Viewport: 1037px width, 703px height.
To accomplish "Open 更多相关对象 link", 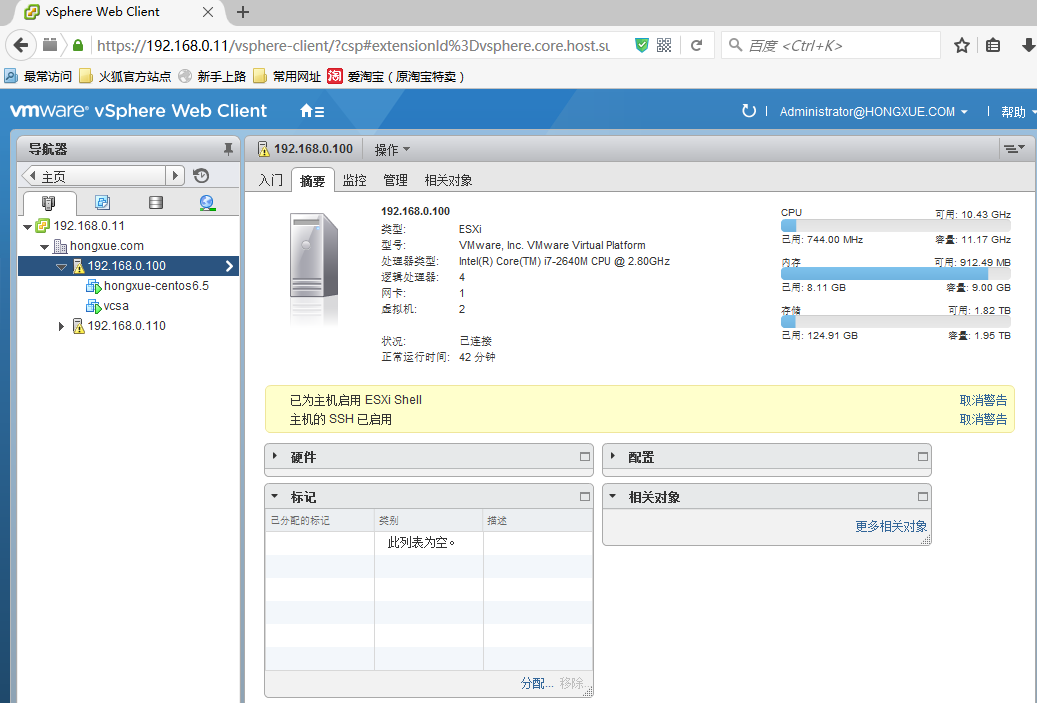I will (x=891, y=526).
